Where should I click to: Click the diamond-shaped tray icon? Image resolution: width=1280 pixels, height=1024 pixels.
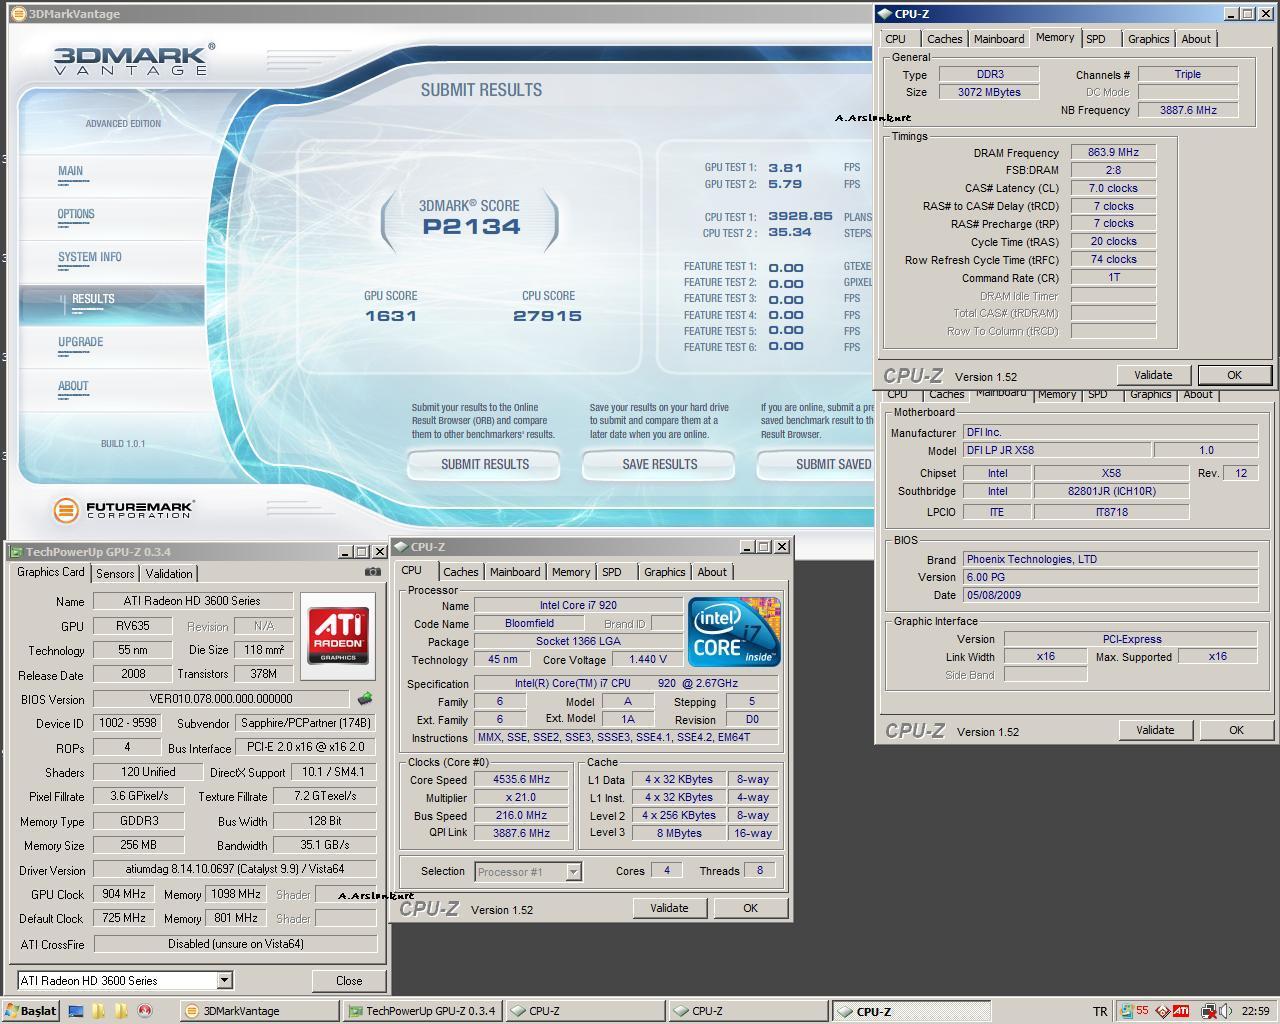click(1162, 1011)
